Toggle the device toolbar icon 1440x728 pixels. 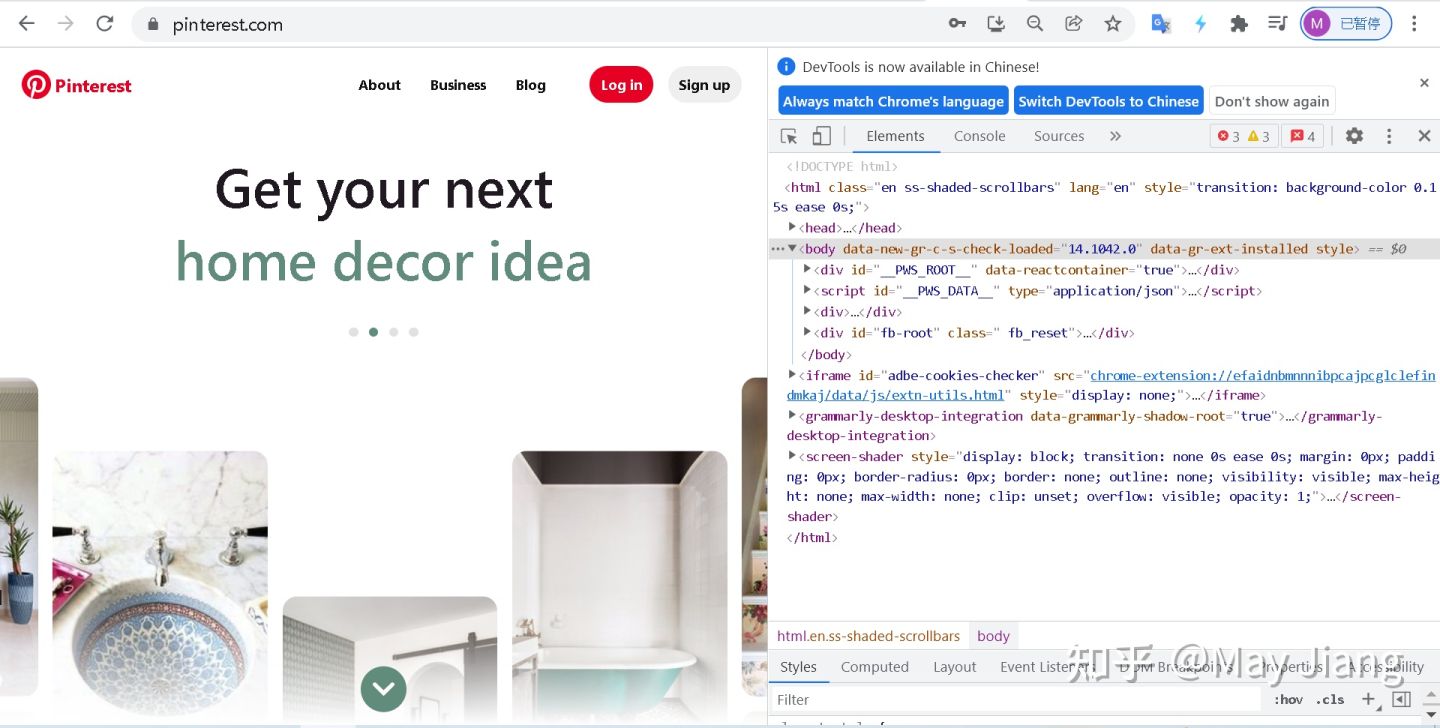[821, 136]
